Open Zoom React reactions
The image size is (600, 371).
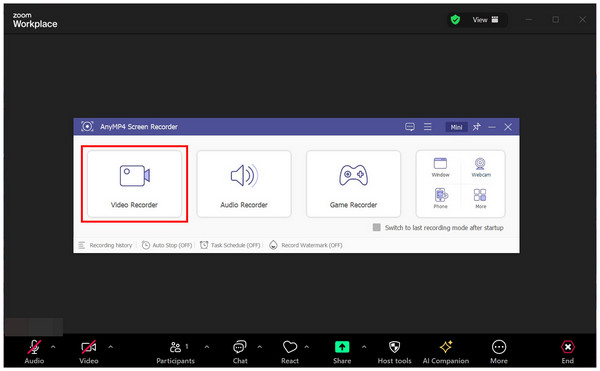(290, 352)
